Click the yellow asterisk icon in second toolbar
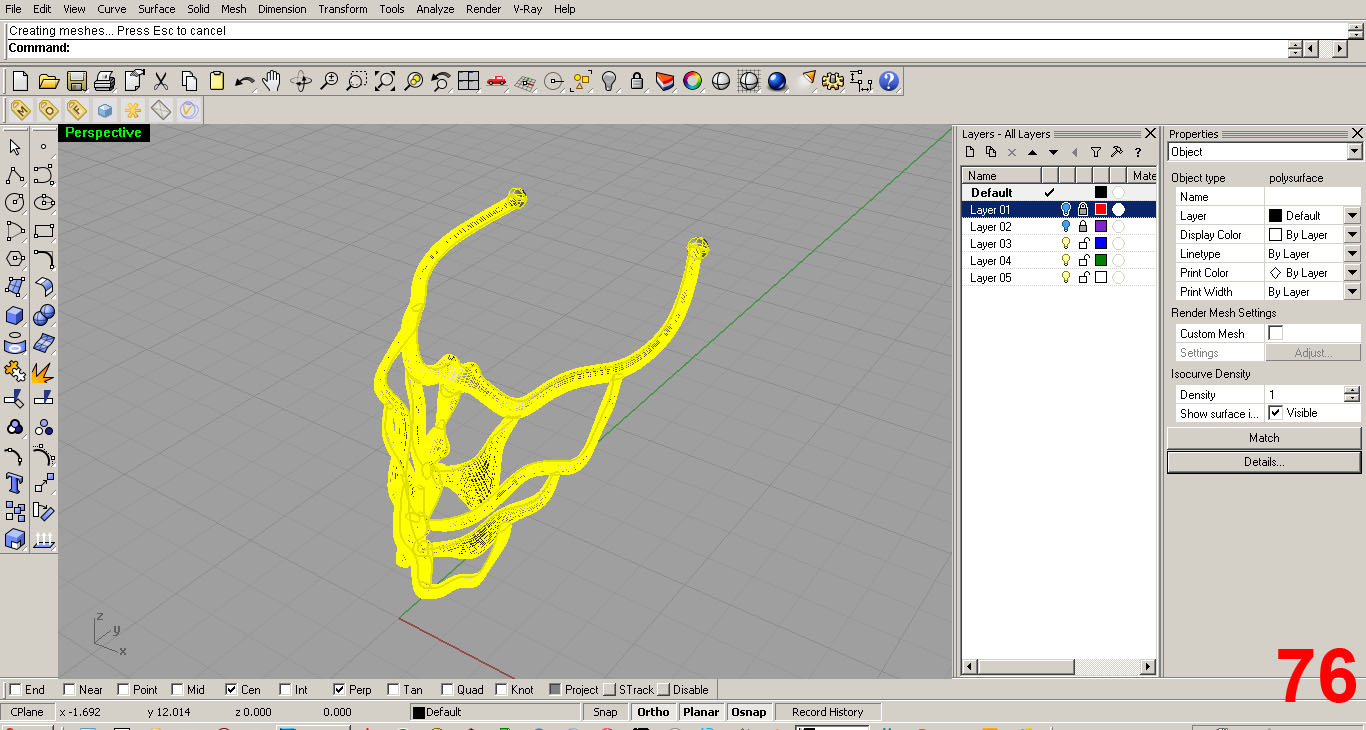 [132, 110]
